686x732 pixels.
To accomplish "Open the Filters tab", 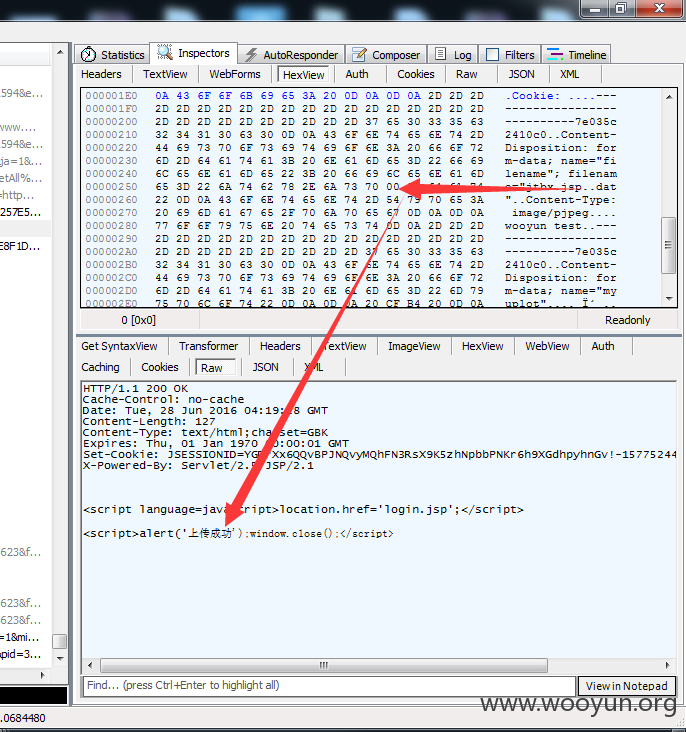I will [510, 55].
